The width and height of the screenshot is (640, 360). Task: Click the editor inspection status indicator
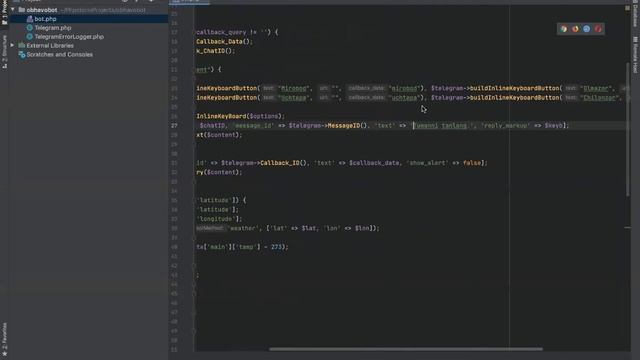click(627, 8)
